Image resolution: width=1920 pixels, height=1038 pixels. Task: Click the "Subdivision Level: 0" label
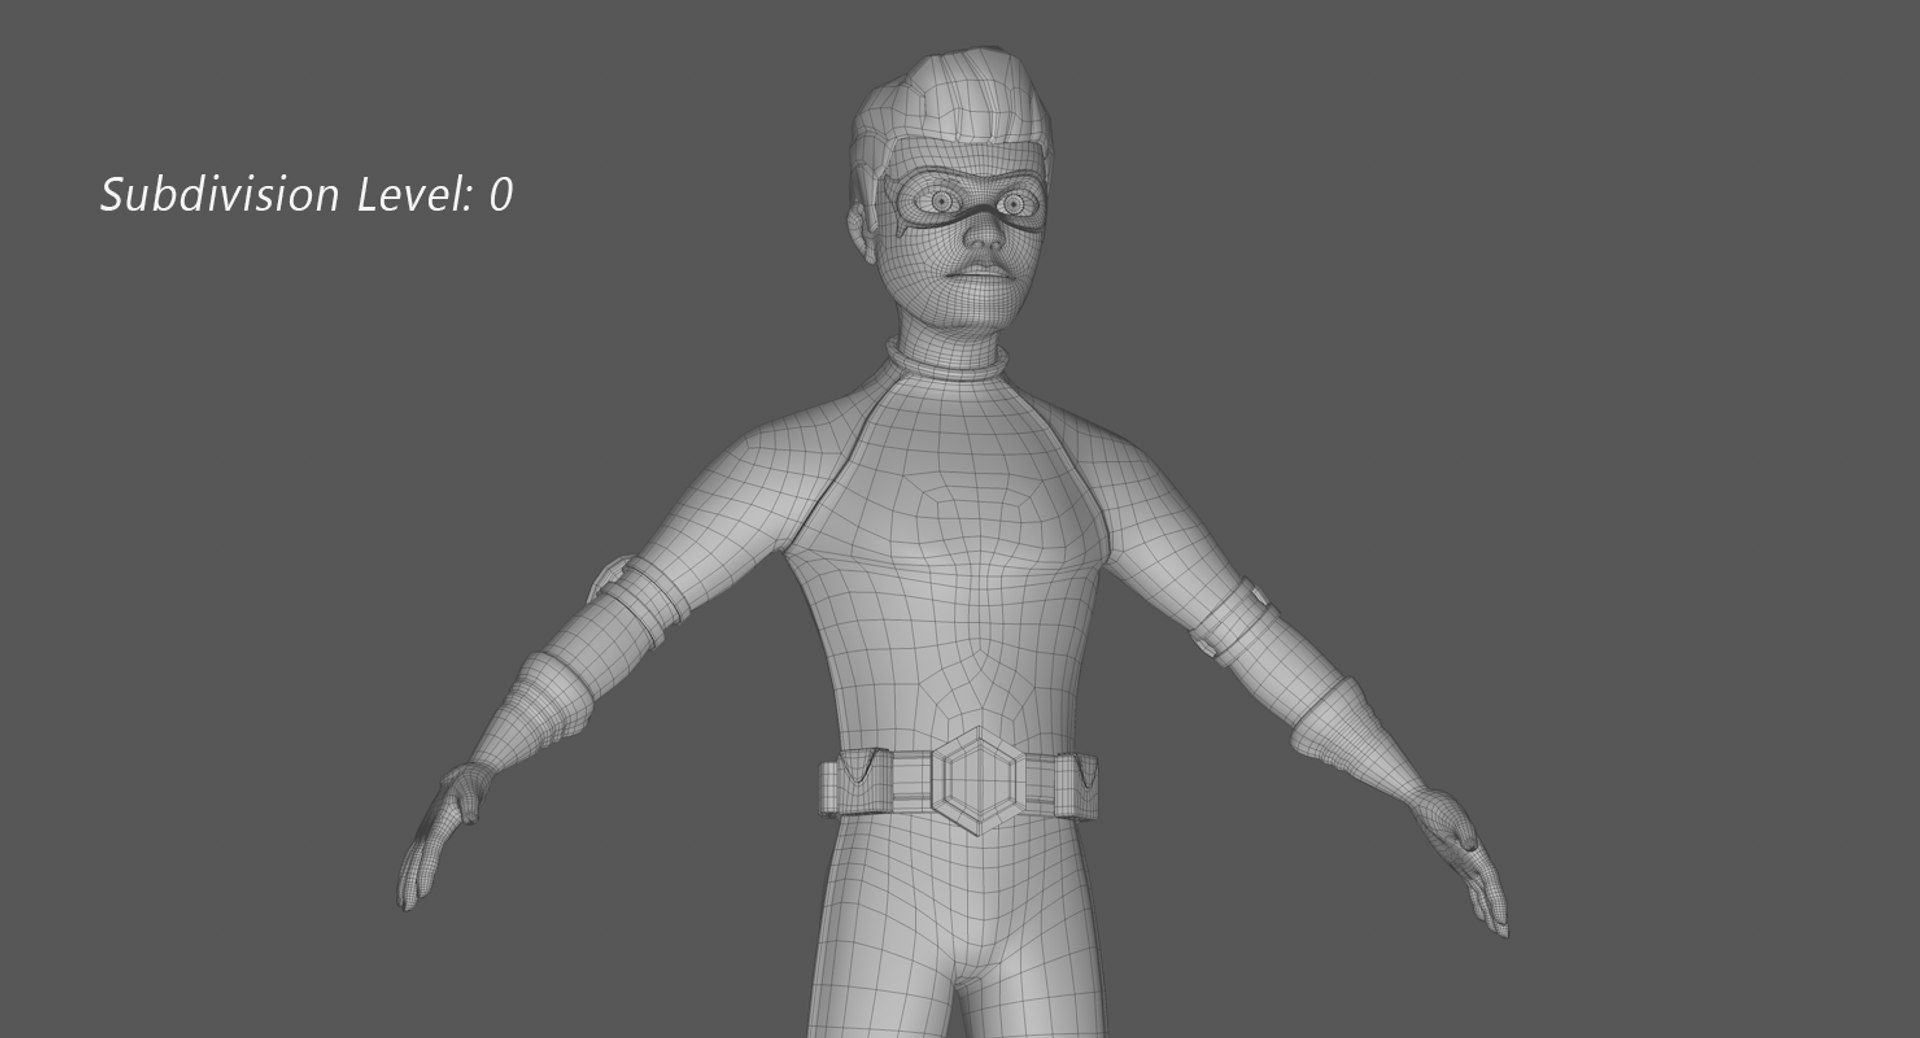(x=306, y=194)
